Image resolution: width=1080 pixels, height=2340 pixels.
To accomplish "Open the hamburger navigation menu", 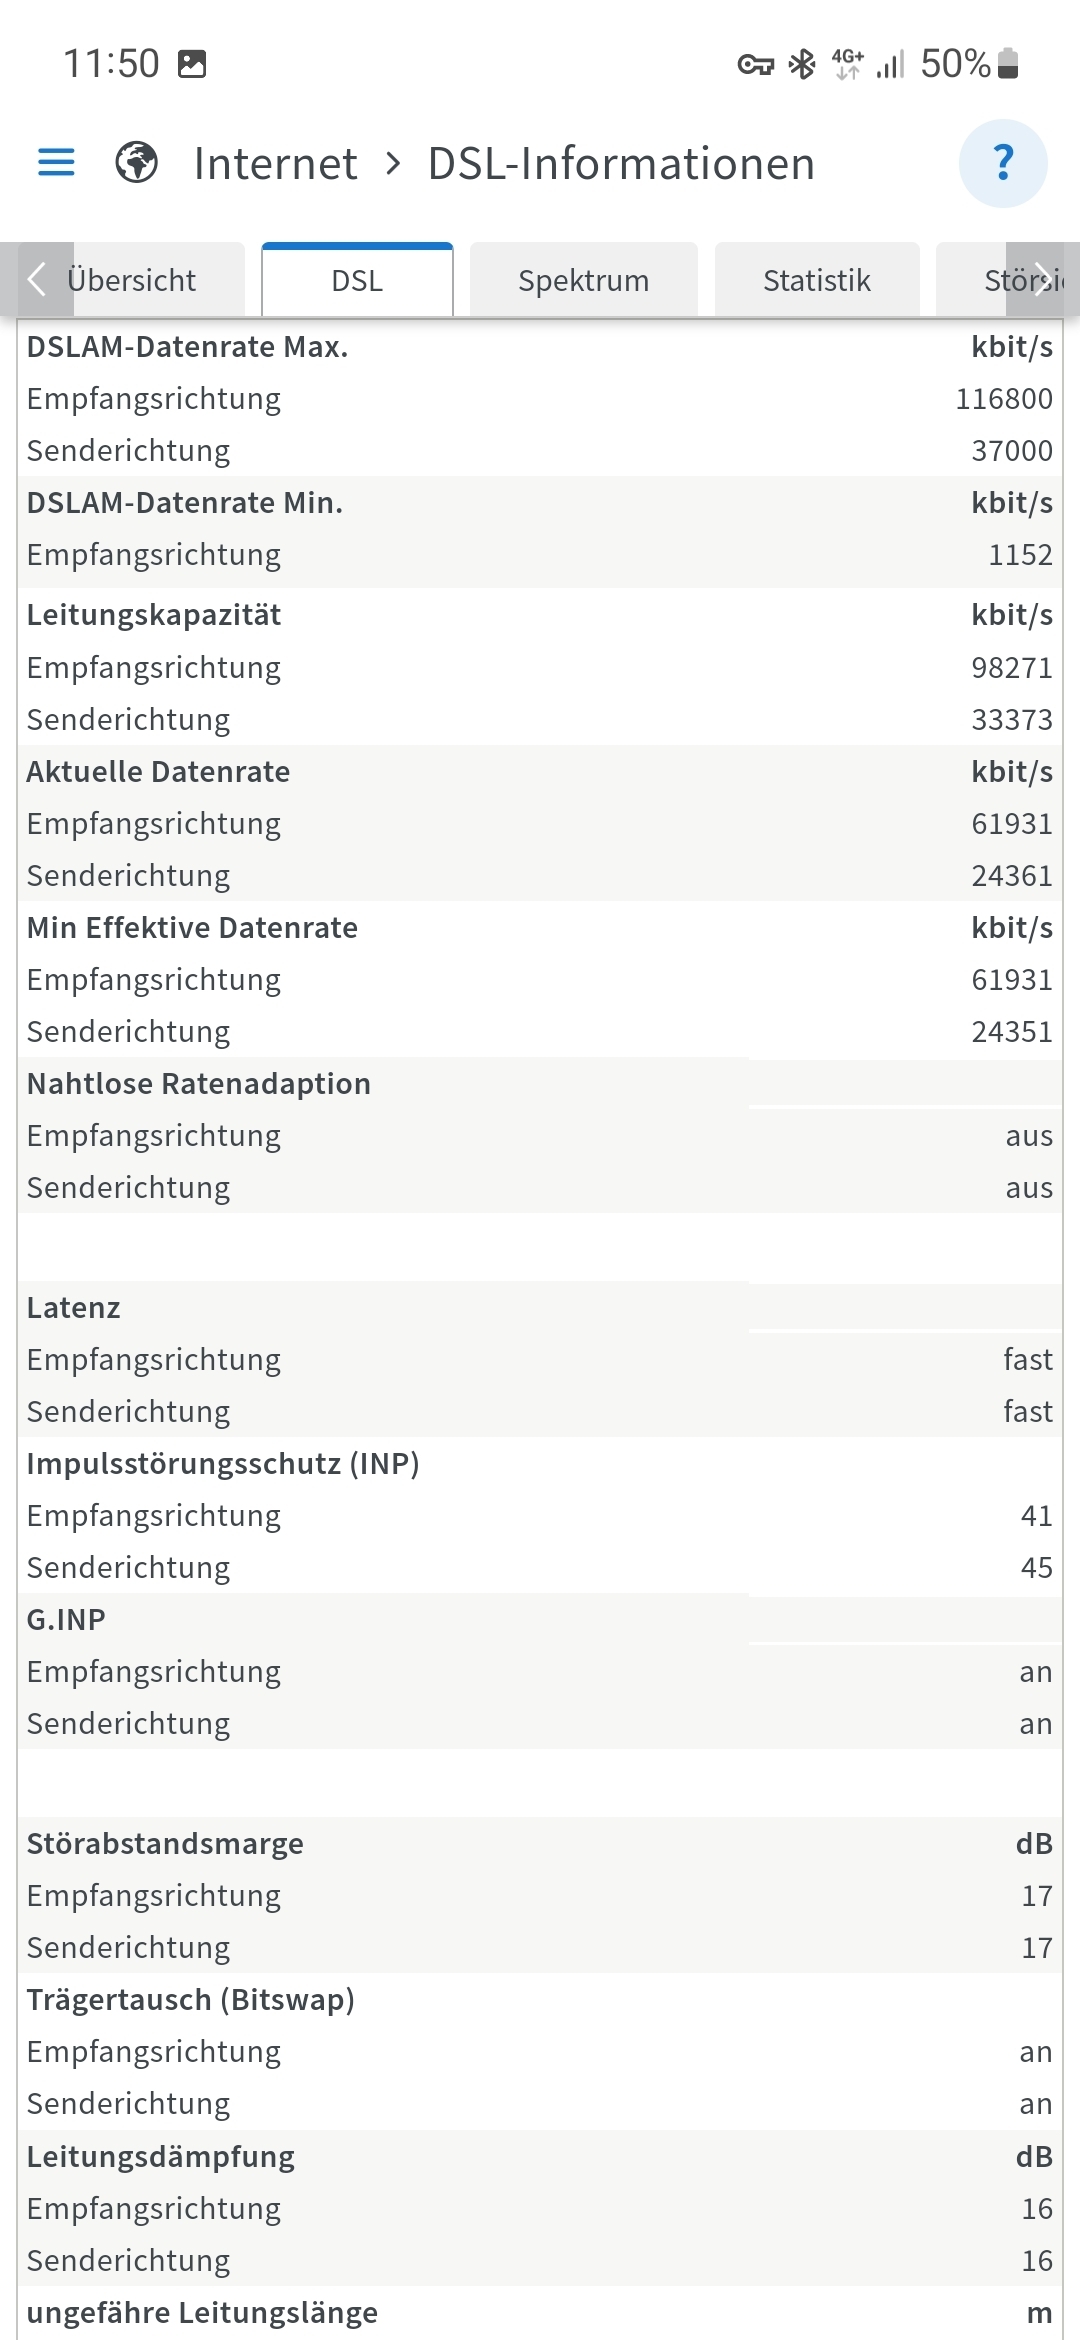I will click(56, 162).
